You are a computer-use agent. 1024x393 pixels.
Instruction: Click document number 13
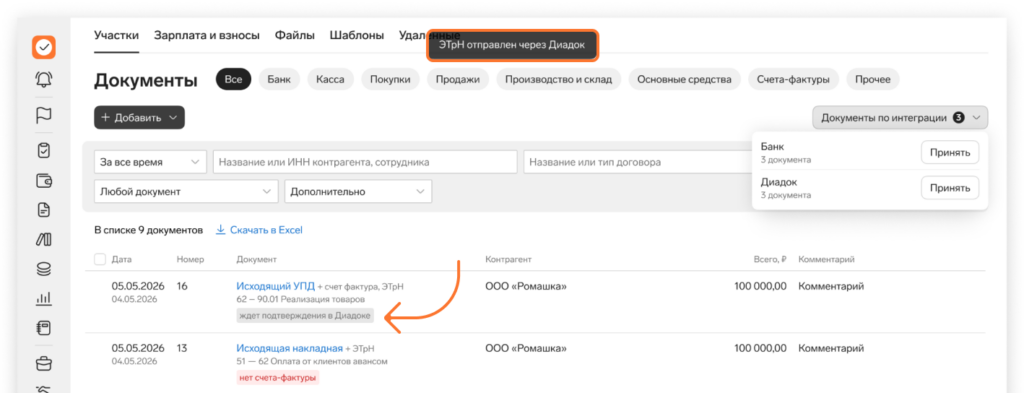[182, 348]
